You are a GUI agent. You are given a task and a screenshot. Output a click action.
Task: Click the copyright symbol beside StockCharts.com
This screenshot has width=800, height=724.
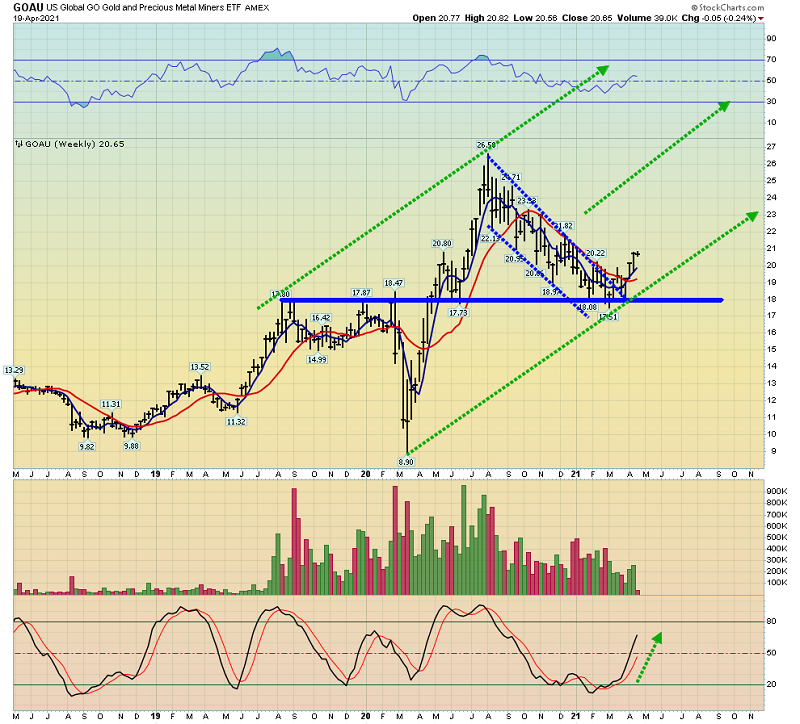[x=694, y=8]
